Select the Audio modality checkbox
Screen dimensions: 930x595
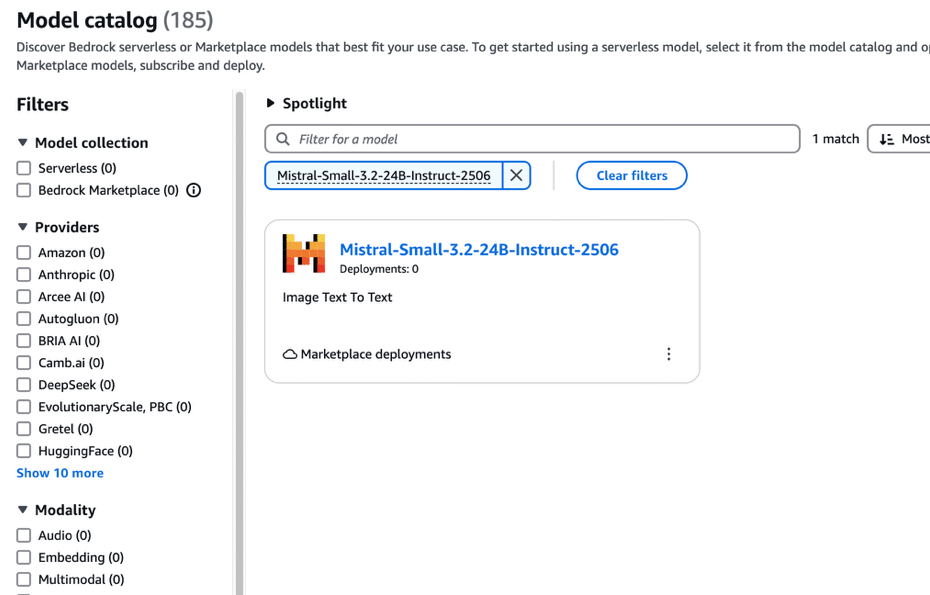point(24,536)
